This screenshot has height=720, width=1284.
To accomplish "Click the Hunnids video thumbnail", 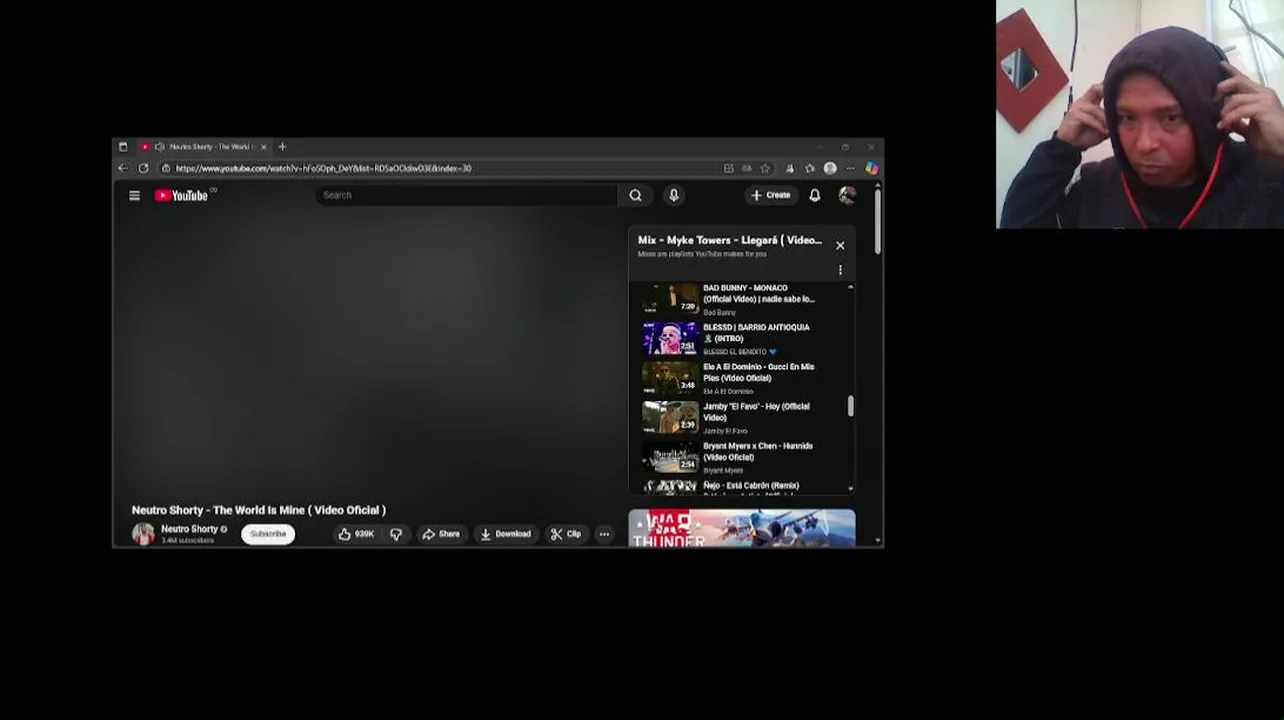I will [x=670, y=457].
